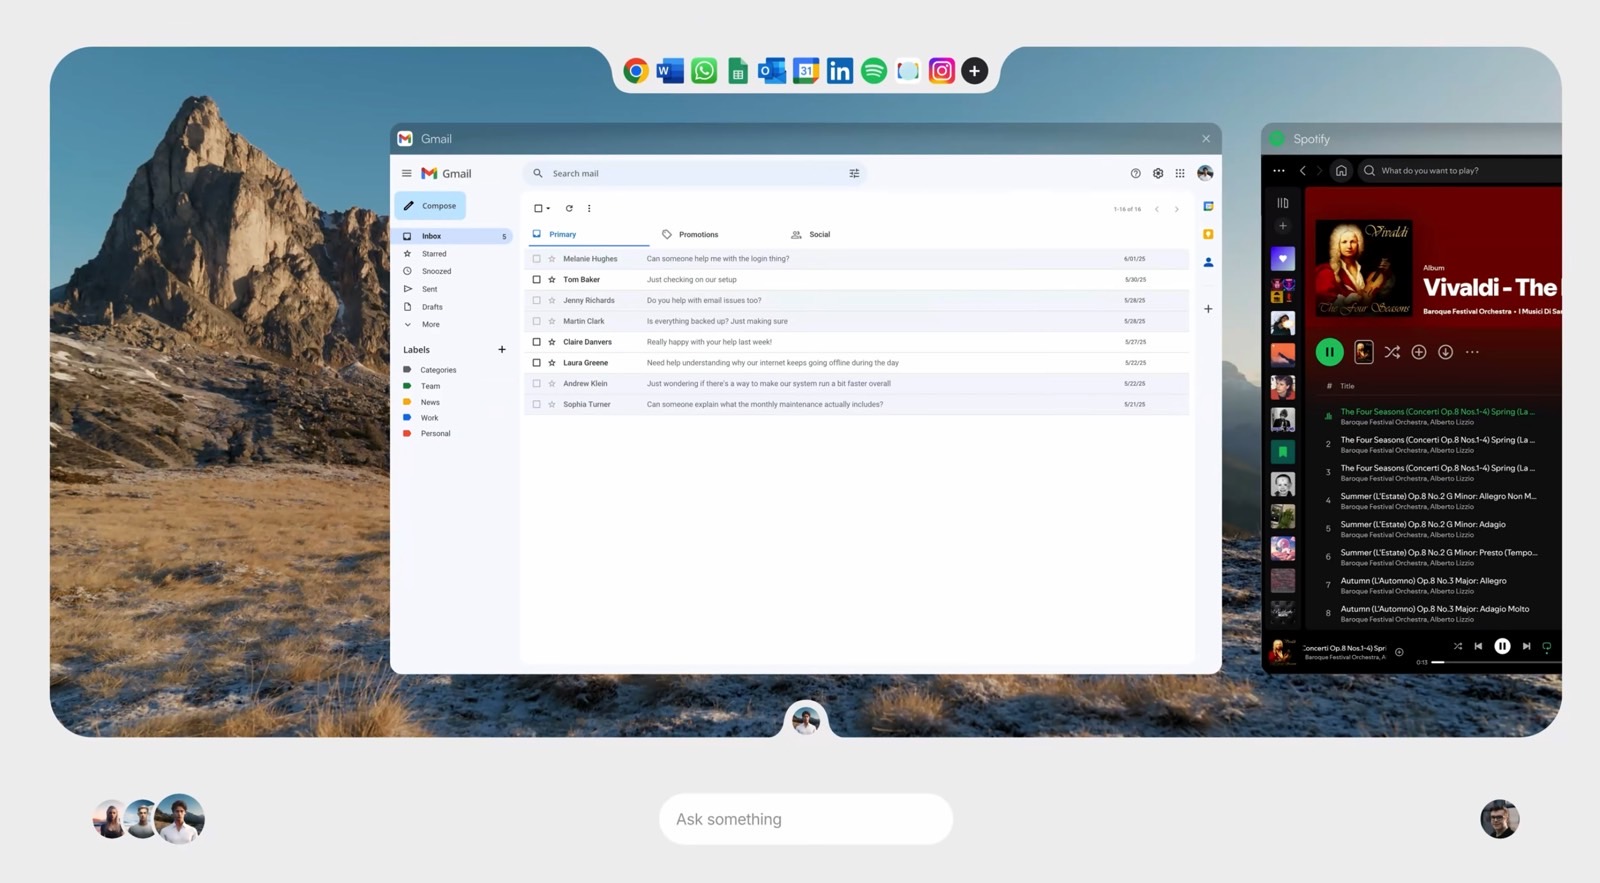Download the Vivaldi album in Spotify
Viewport: 1600px width, 883px height.
click(x=1445, y=352)
